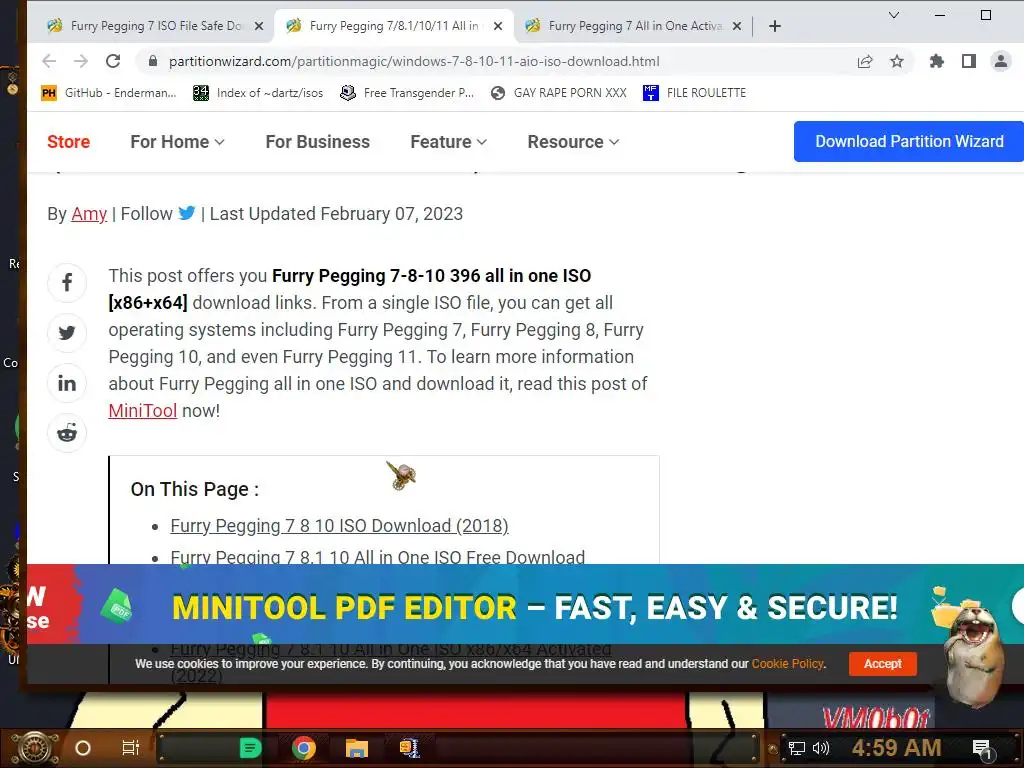Follow the MiniTool link in the intro
1024x768 pixels.
click(x=142, y=411)
